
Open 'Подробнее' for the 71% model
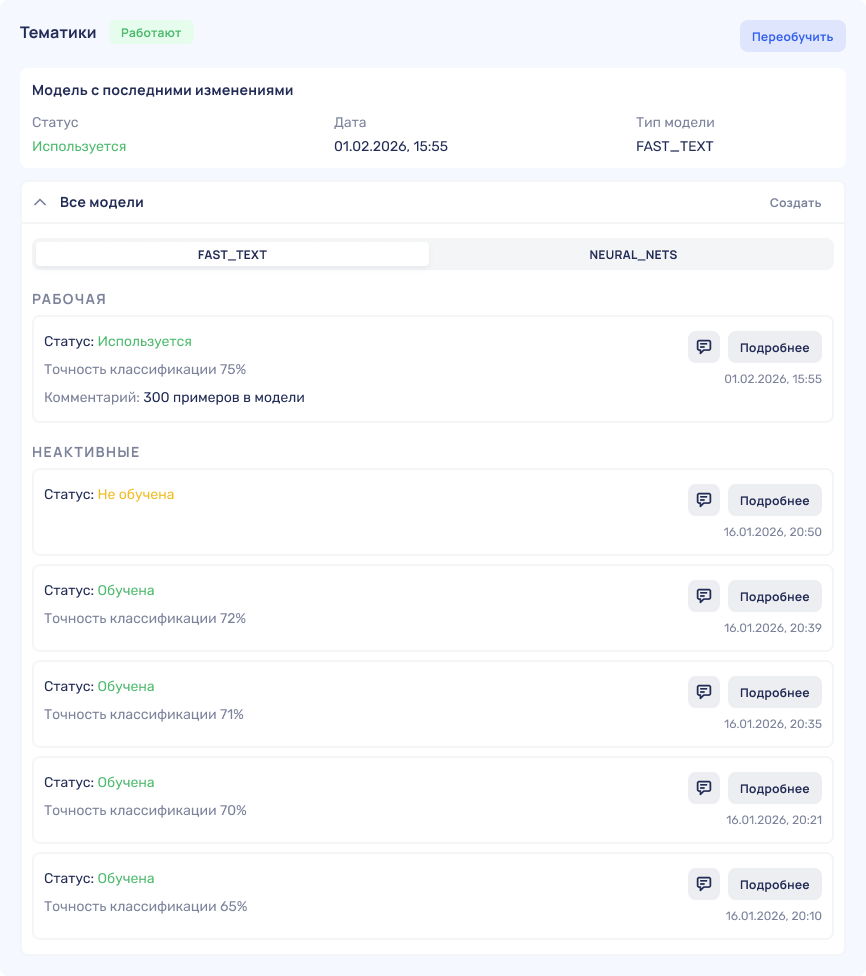pyautogui.click(x=774, y=692)
